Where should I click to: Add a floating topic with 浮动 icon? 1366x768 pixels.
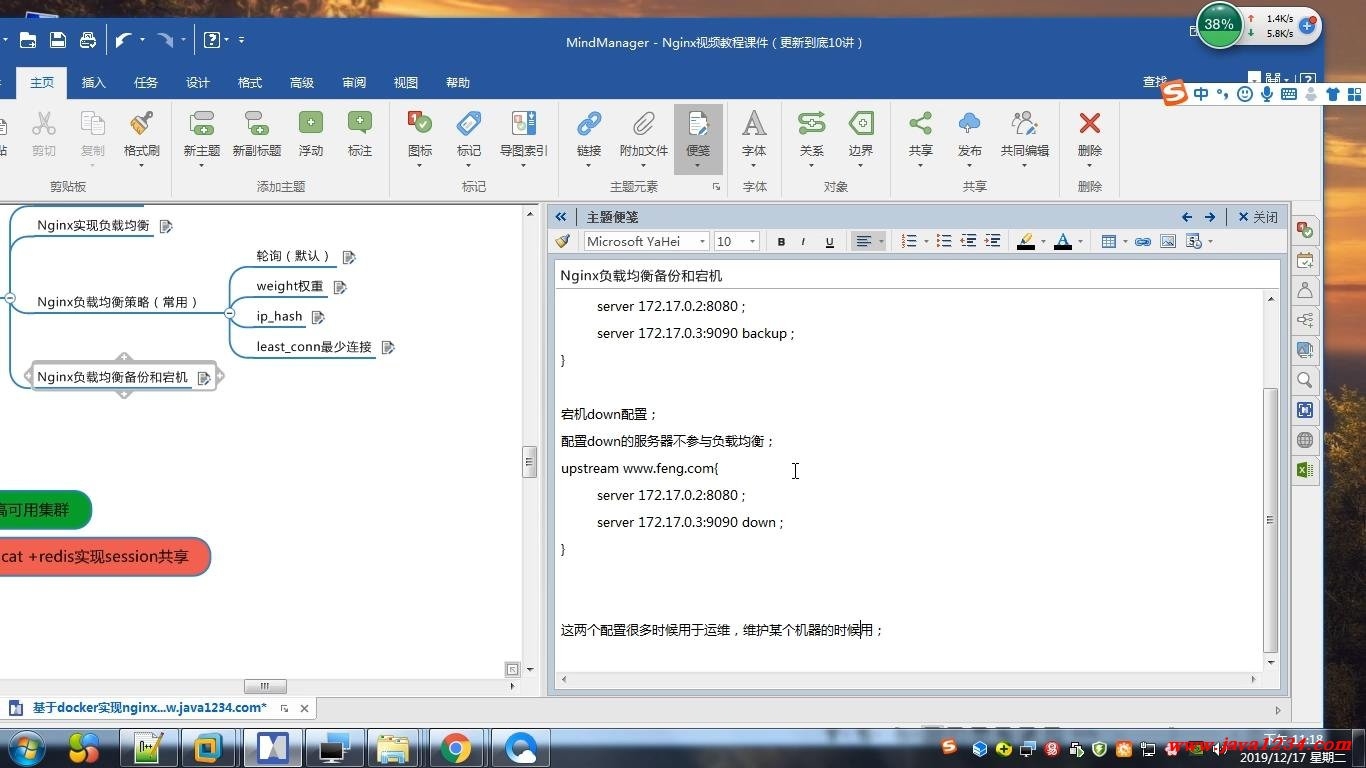tap(310, 125)
